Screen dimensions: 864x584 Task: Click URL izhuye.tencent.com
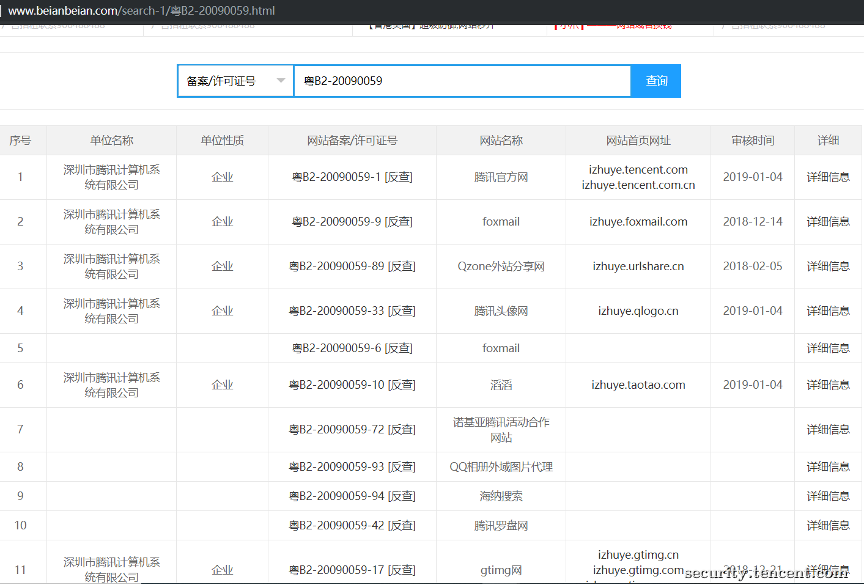(x=638, y=169)
